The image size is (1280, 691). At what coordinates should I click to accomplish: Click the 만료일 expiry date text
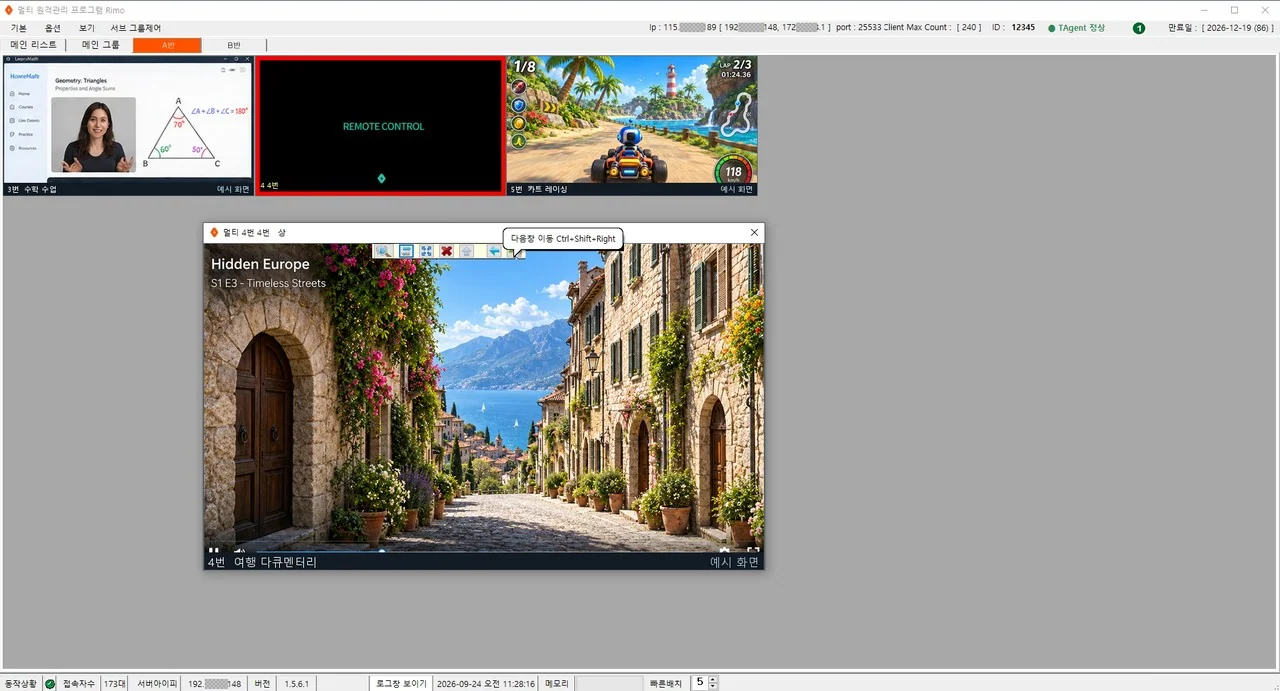point(1220,28)
